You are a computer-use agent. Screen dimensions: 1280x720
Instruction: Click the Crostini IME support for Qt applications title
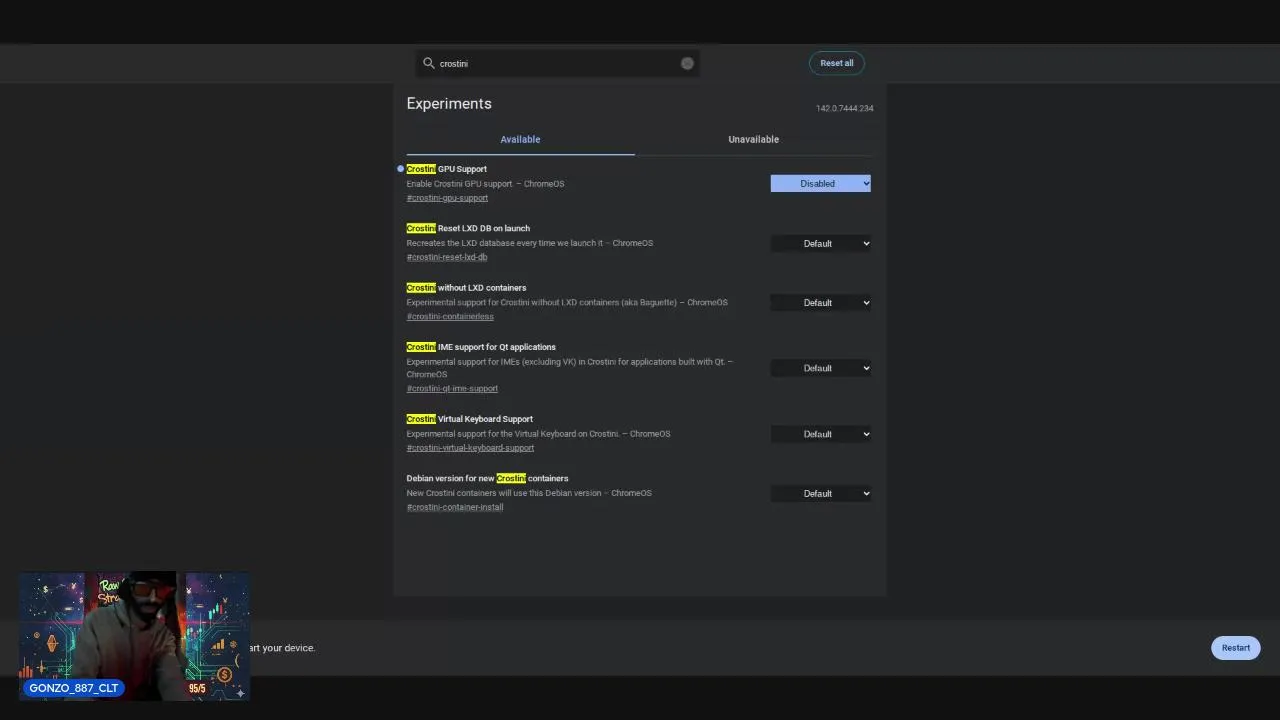[x=481, y=347]
